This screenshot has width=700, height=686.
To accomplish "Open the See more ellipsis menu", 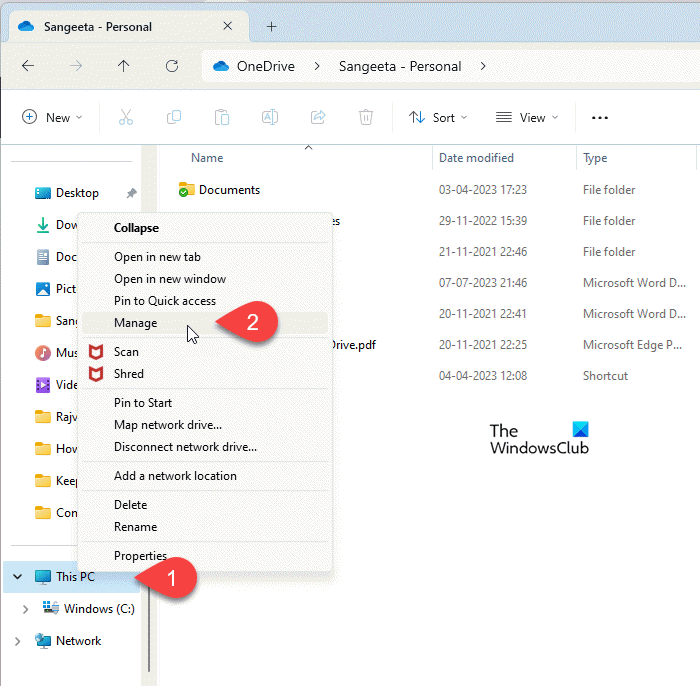I will [x=600, y=117].
